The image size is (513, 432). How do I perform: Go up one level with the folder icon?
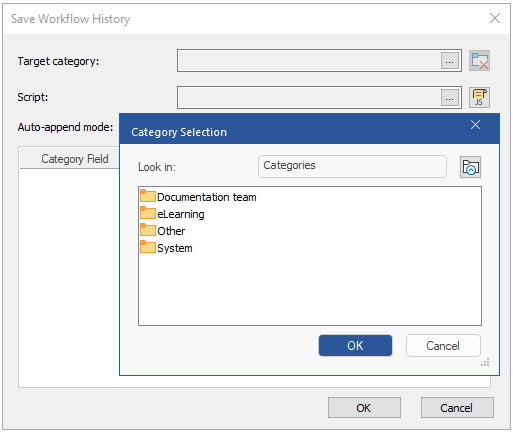[x=470, y=167]
